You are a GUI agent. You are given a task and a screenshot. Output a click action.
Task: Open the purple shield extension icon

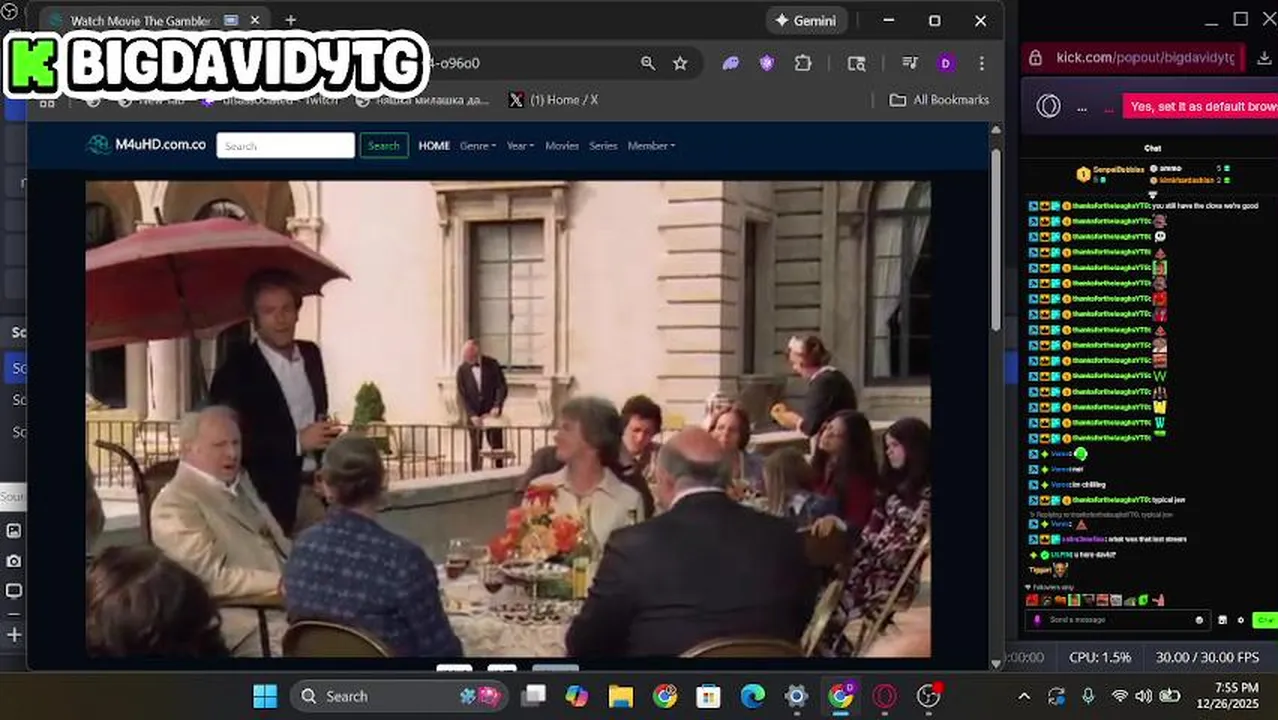coord(767,63)
